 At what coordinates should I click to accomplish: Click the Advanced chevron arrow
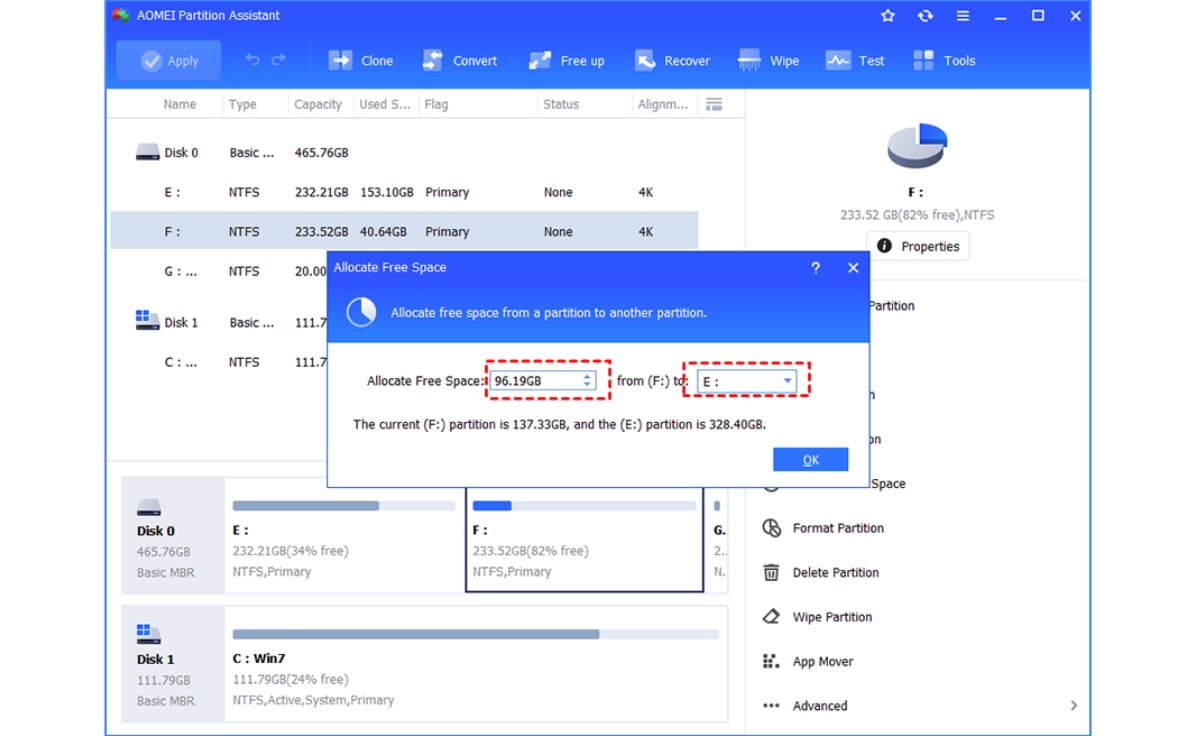coord(1074,705)
